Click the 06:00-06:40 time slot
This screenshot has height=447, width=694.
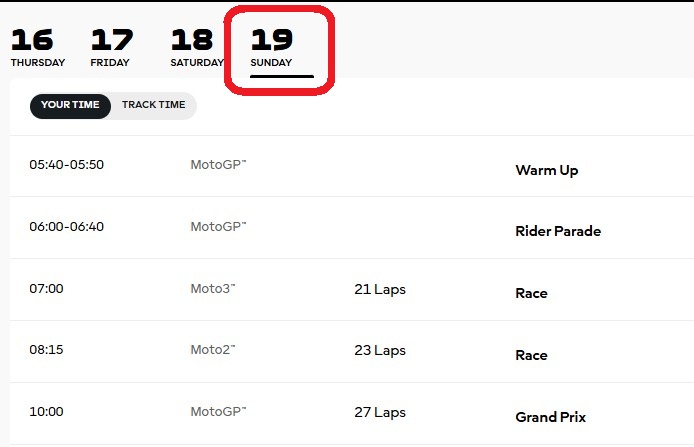coord(66,227)
